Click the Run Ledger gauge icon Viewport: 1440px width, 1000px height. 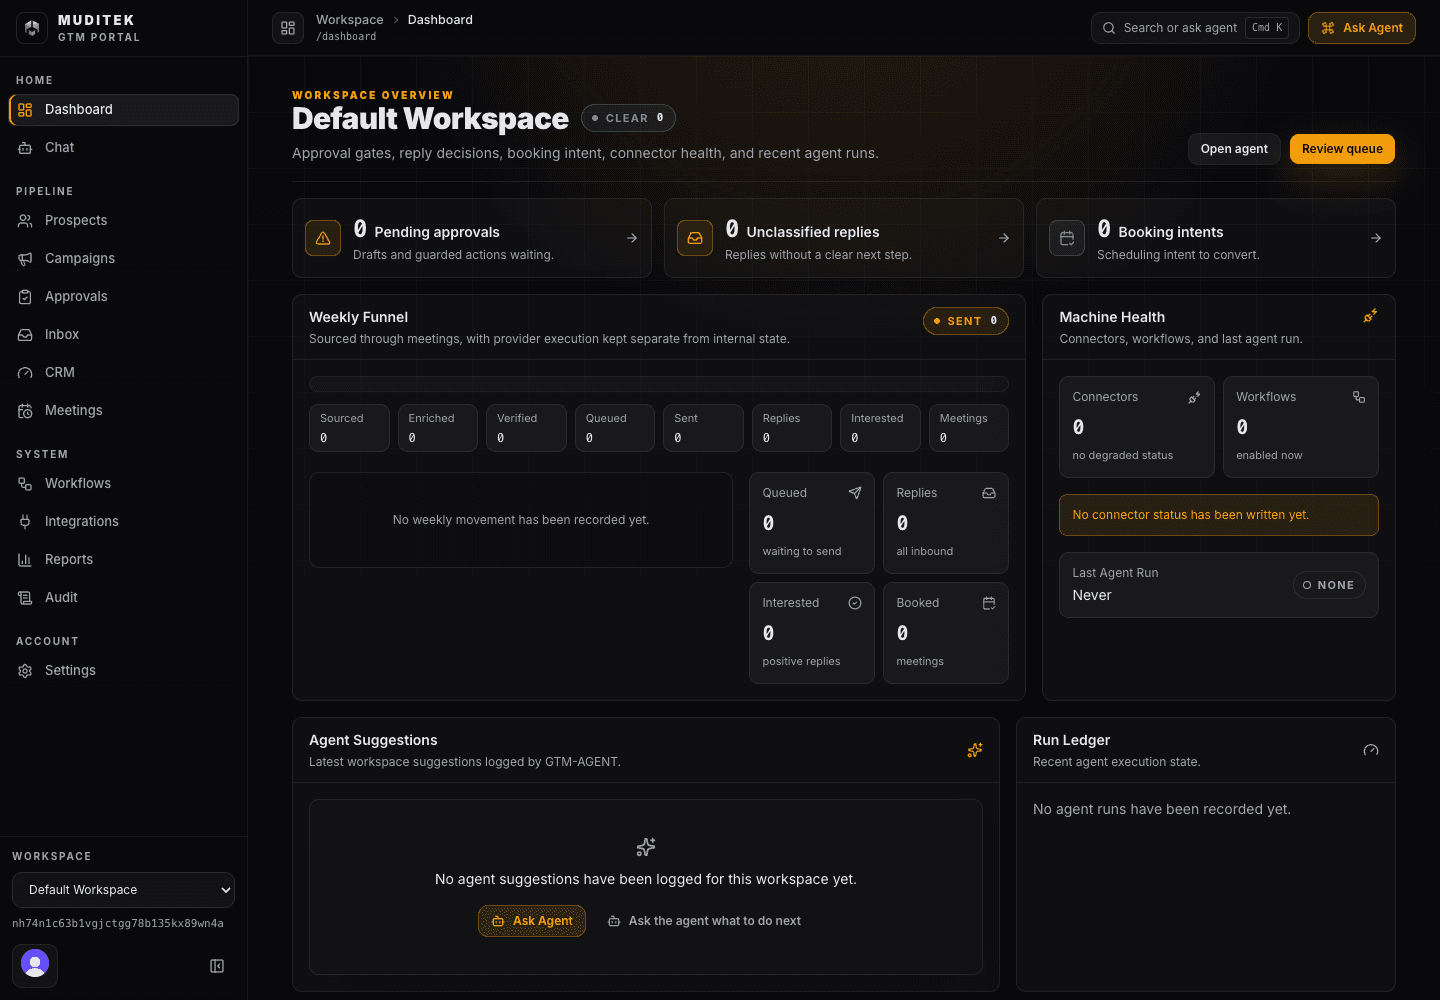point(1371,750)
